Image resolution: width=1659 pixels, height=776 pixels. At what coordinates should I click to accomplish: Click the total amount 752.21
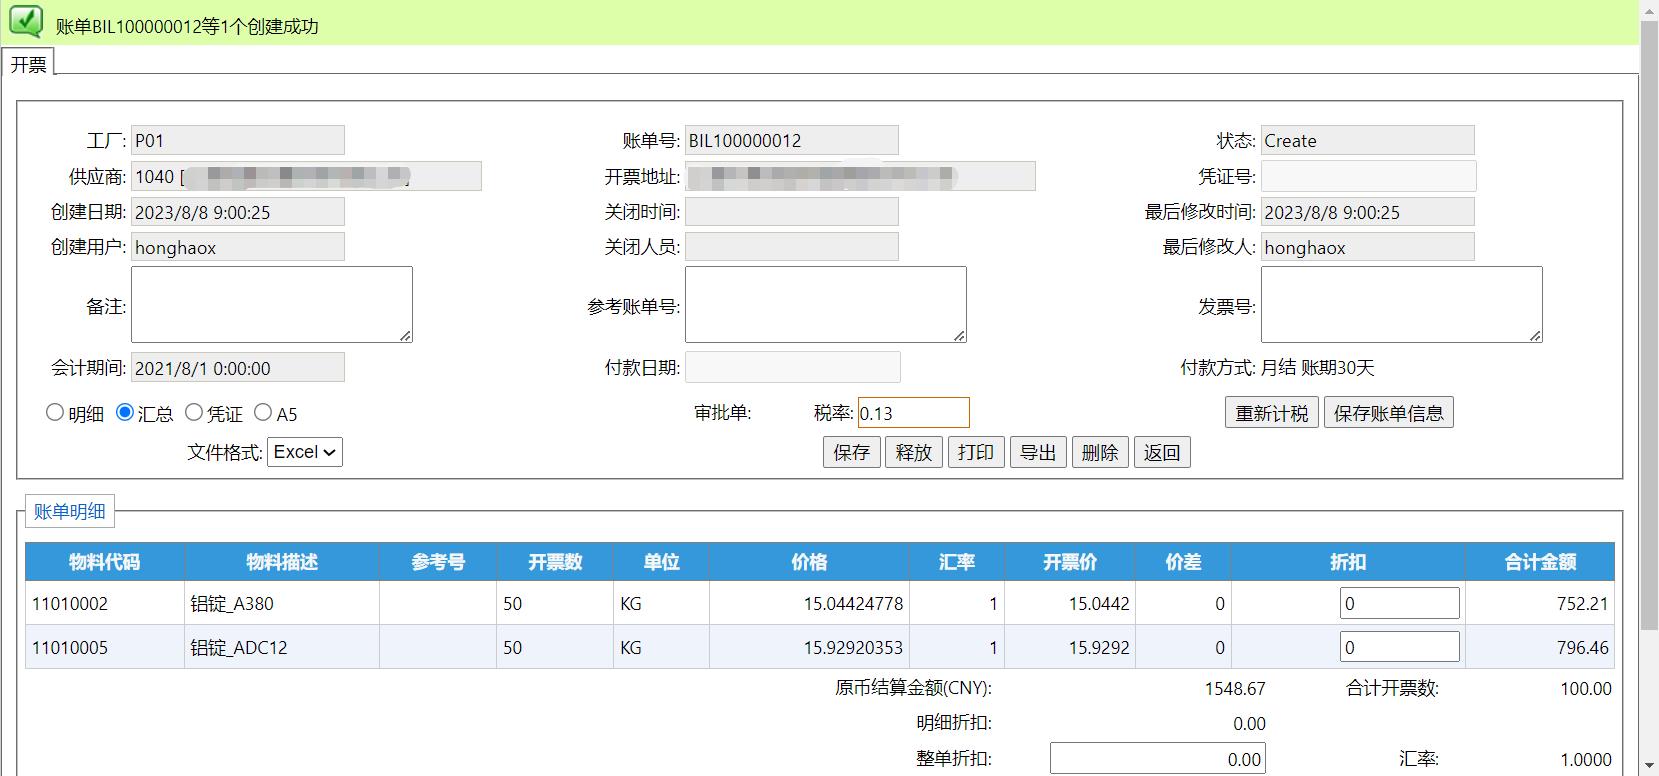click(x=1582, y=604)
